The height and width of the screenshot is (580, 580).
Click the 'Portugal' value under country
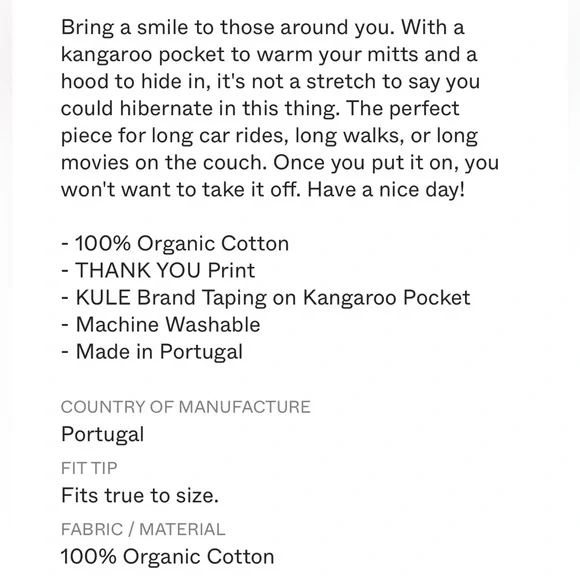pyautogui.click(x=102, y=434)
